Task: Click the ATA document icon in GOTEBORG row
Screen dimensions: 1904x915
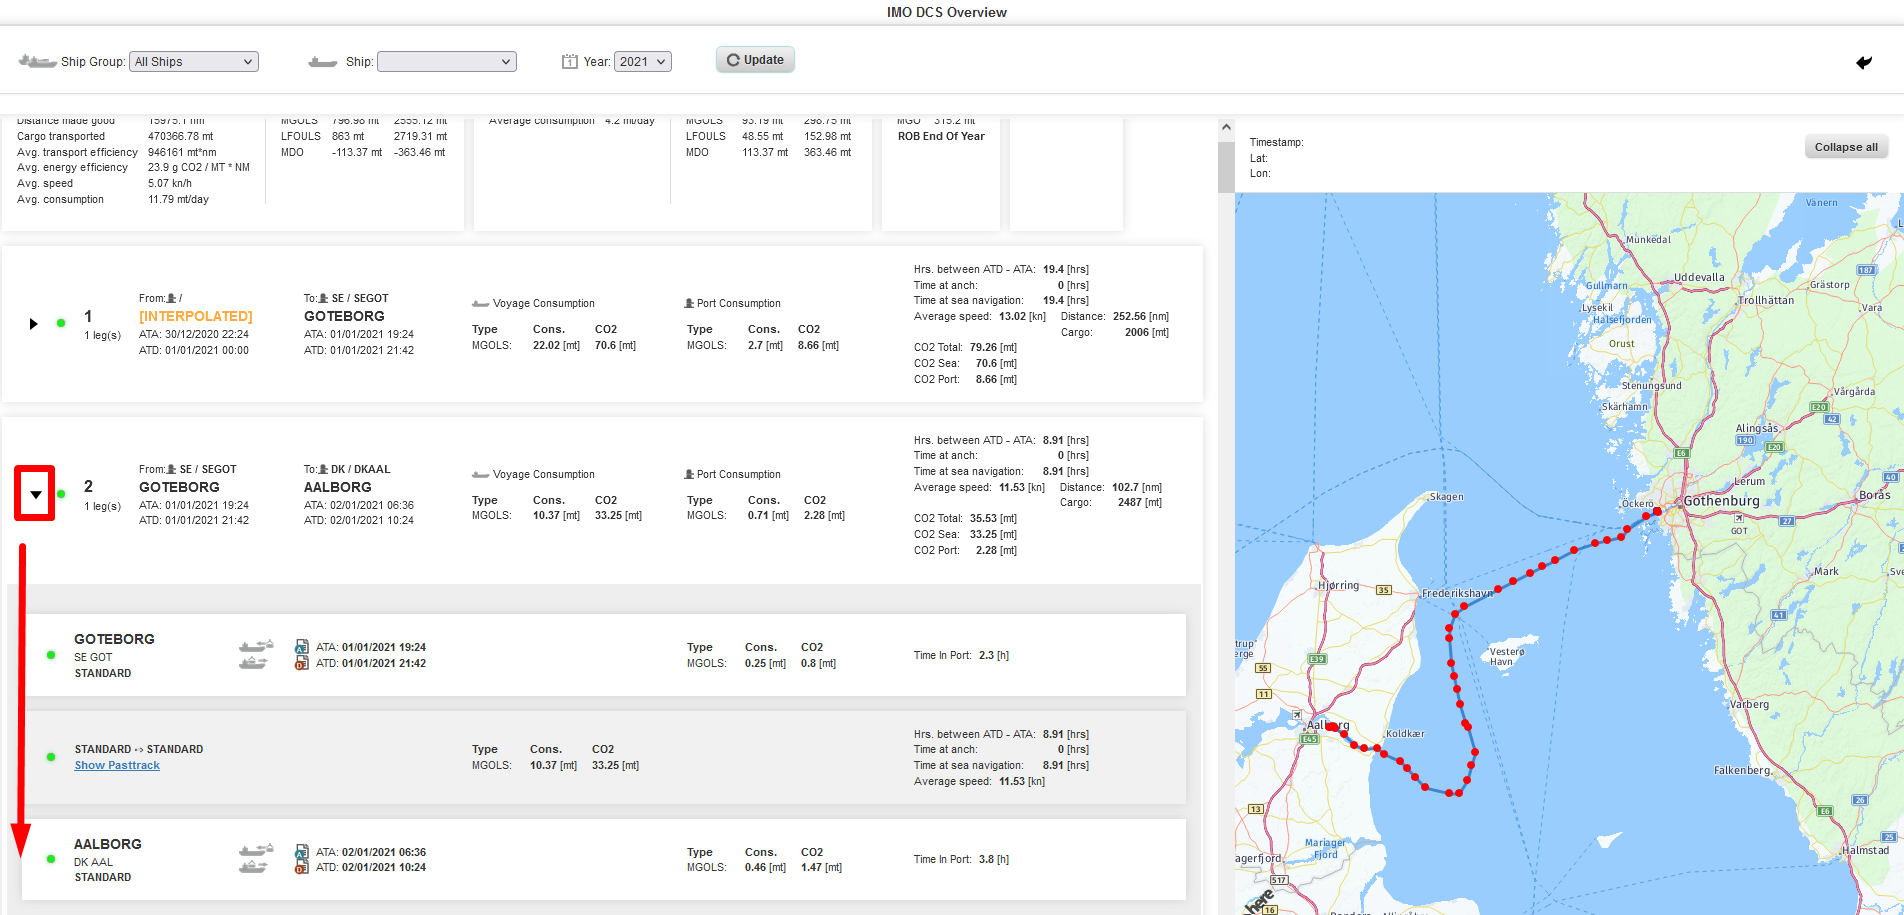Action: point(302,647)
